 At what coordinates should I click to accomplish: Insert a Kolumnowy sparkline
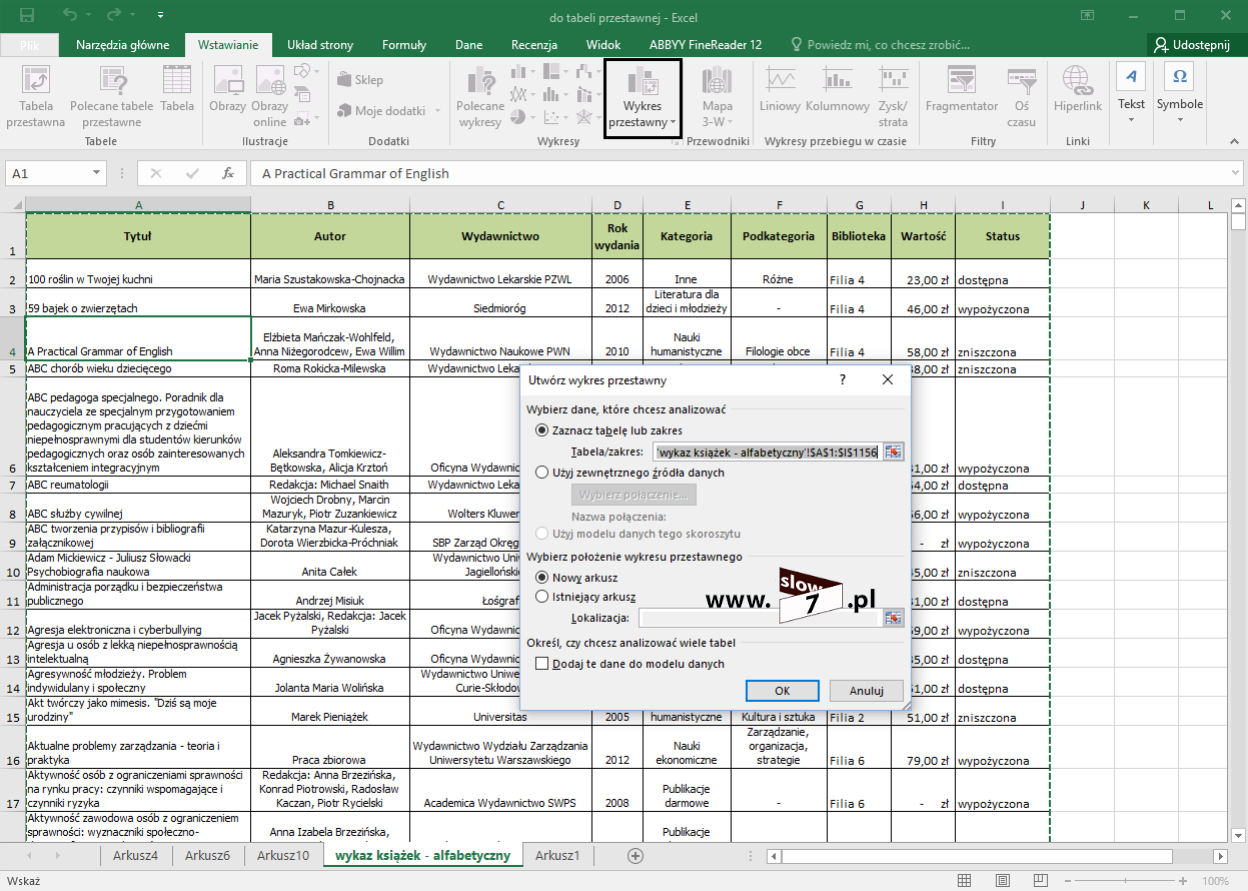point(837,90)
